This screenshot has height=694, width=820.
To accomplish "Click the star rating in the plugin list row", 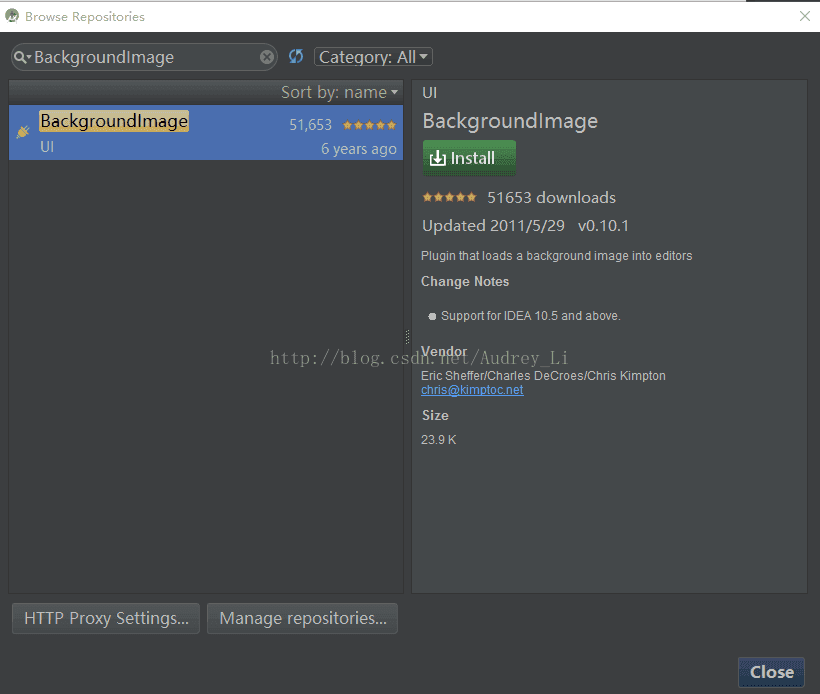I will (369, 125).
